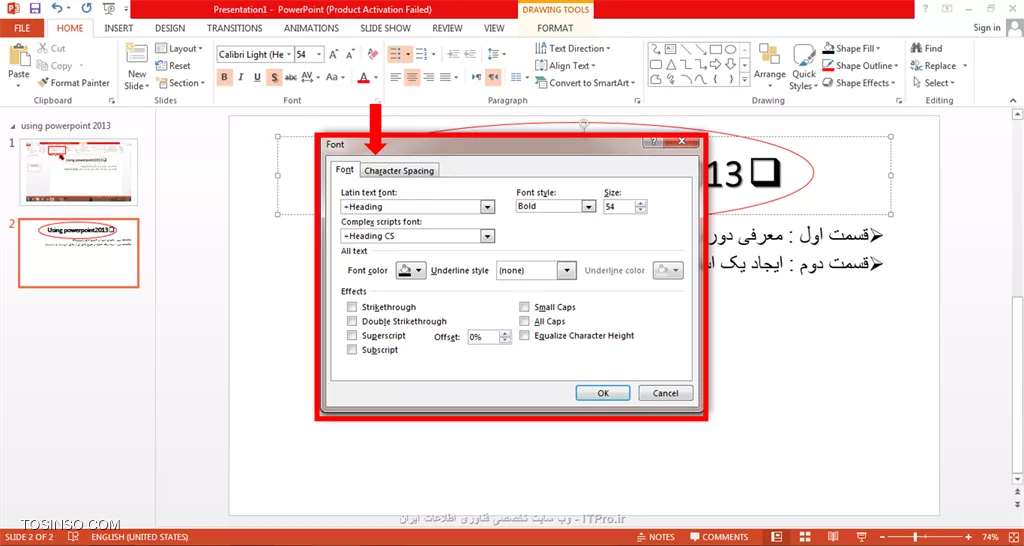Apply Underline from the Font group
Image resolution: width=1024 pixels, height=546 pixels.
pyautogui.click(x=257, y=78)
